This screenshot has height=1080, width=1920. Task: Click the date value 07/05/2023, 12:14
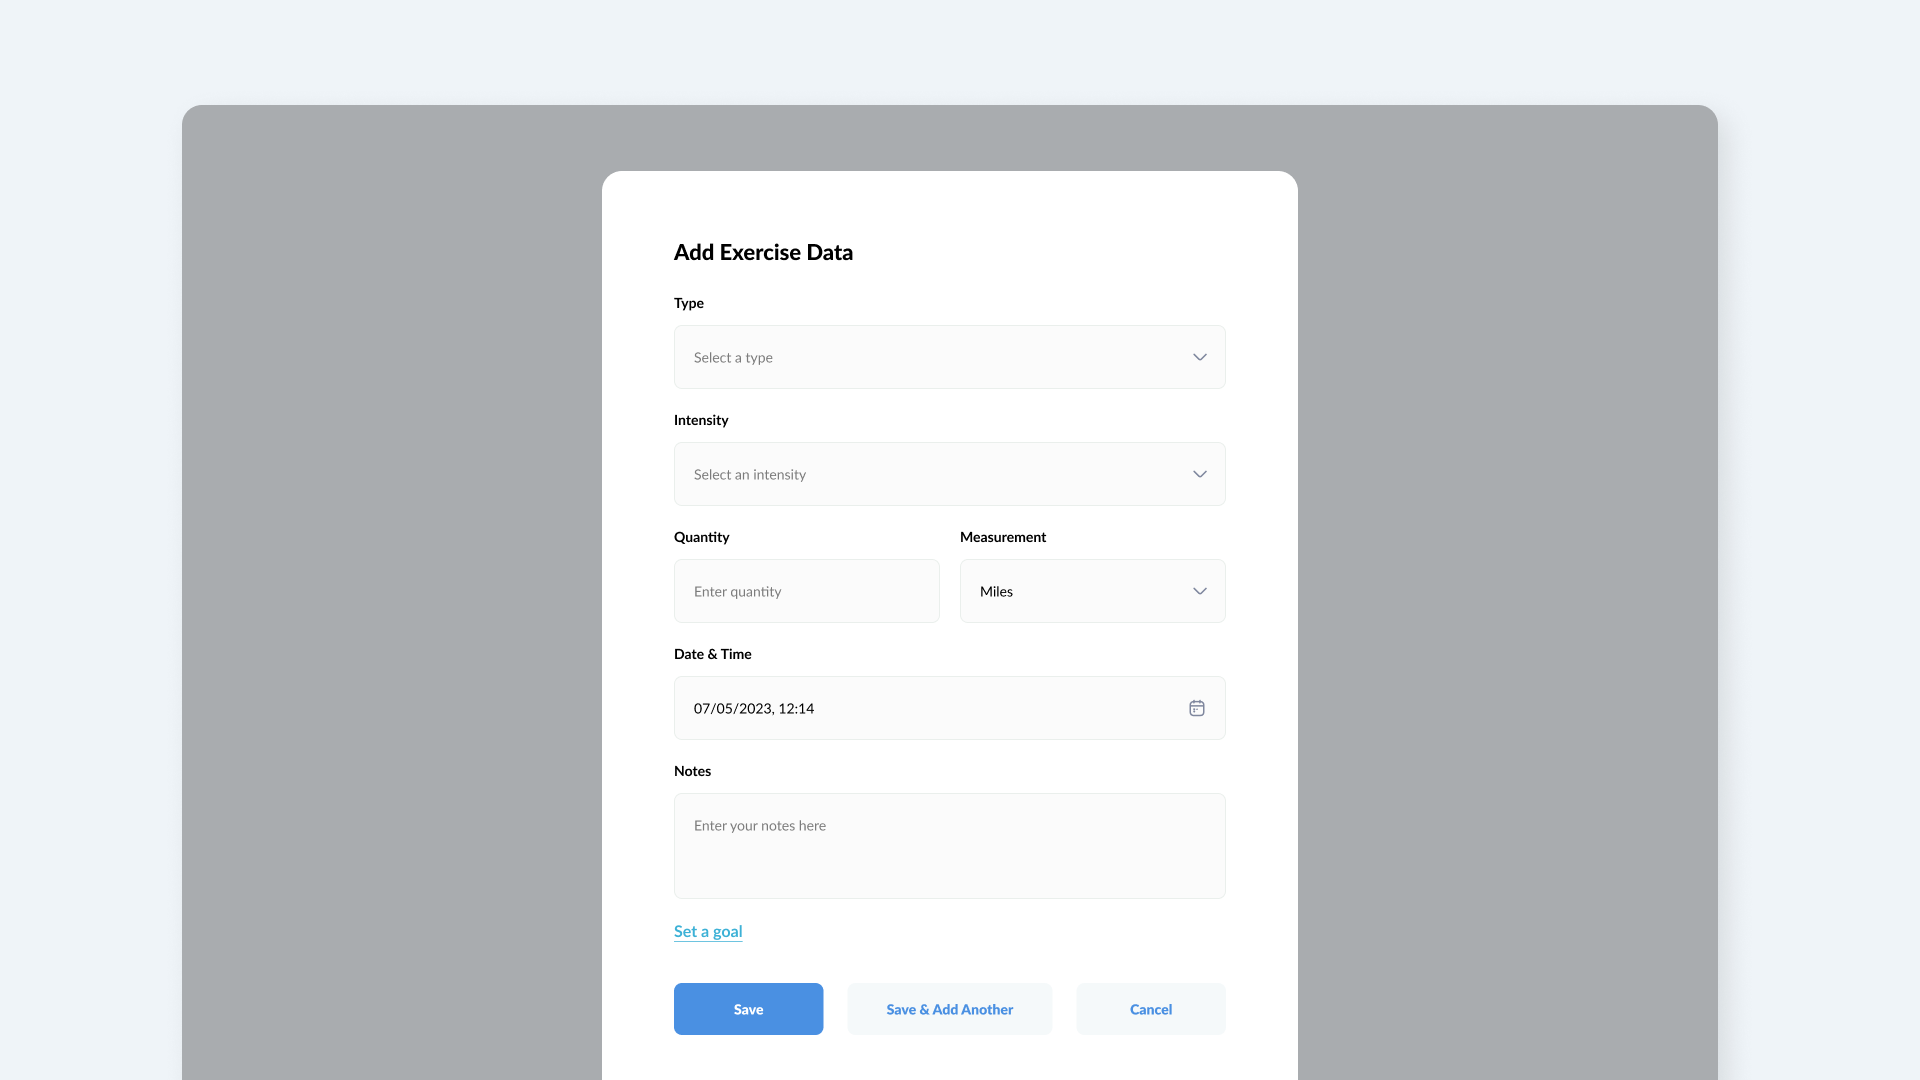pos(754,708)
